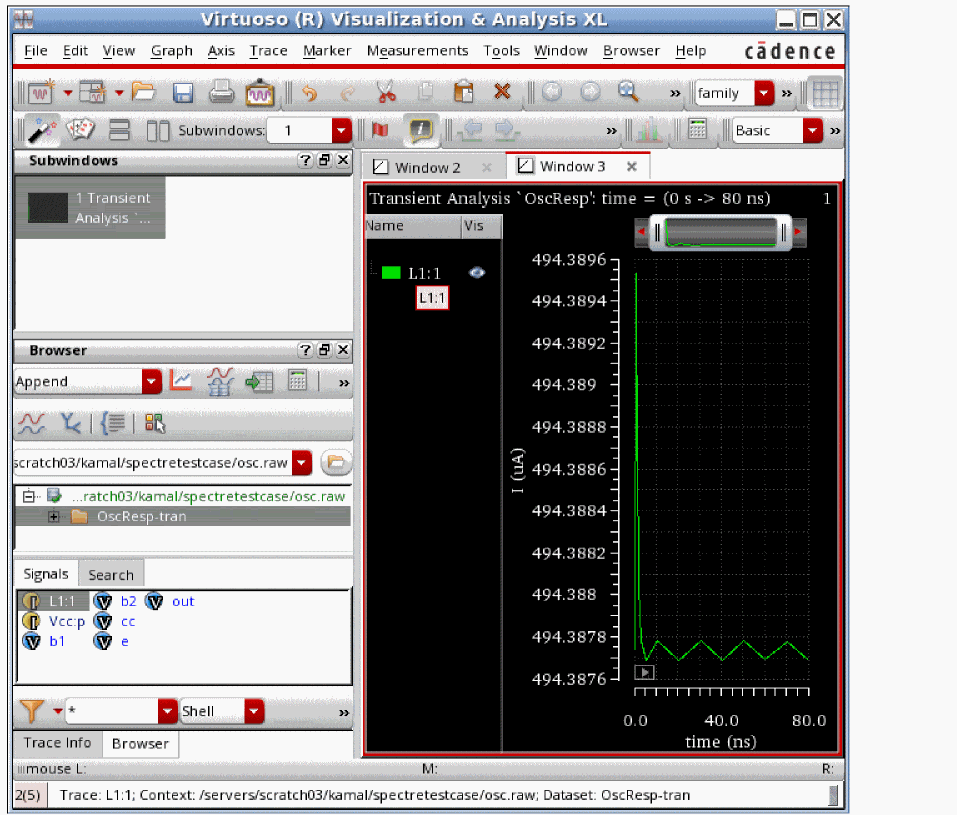Toggle visibility eye for trace L1:1
The width and height of the screenshot is (957, 815).
pos(477,272)
